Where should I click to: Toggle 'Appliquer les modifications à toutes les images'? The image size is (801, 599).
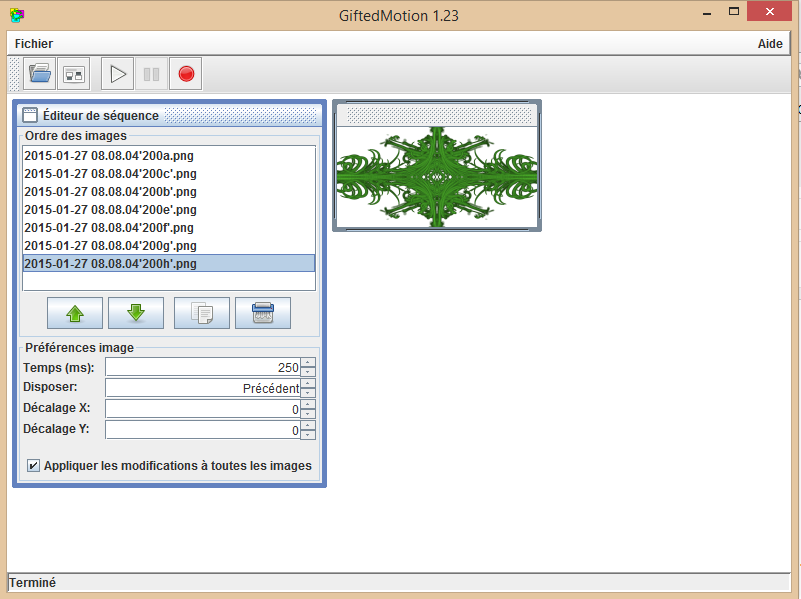tap(34, 466)
